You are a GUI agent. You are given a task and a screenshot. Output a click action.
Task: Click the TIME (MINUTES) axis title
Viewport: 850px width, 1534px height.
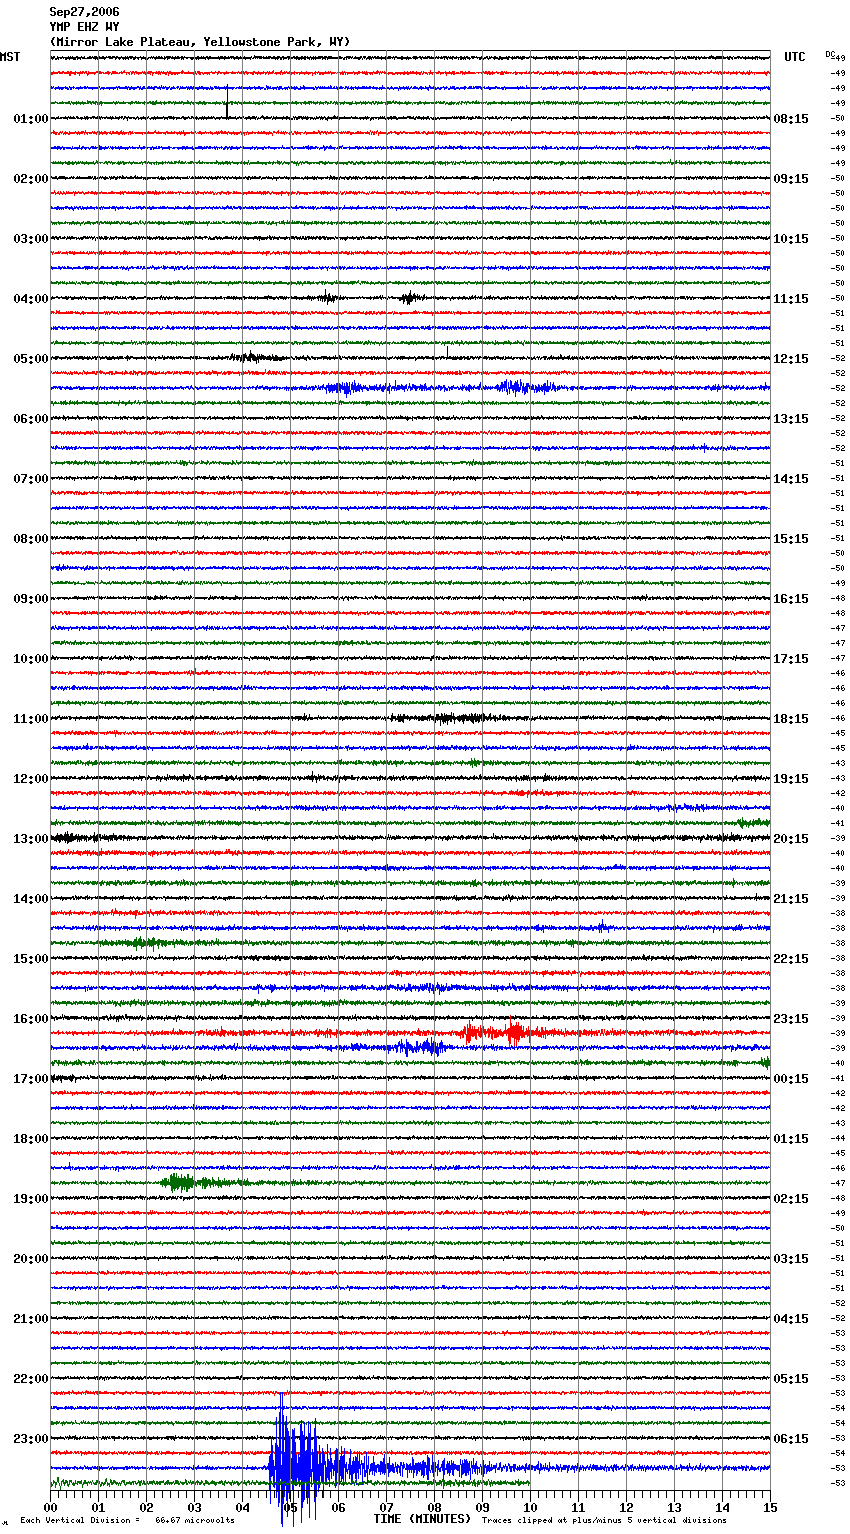(422, 1519)
